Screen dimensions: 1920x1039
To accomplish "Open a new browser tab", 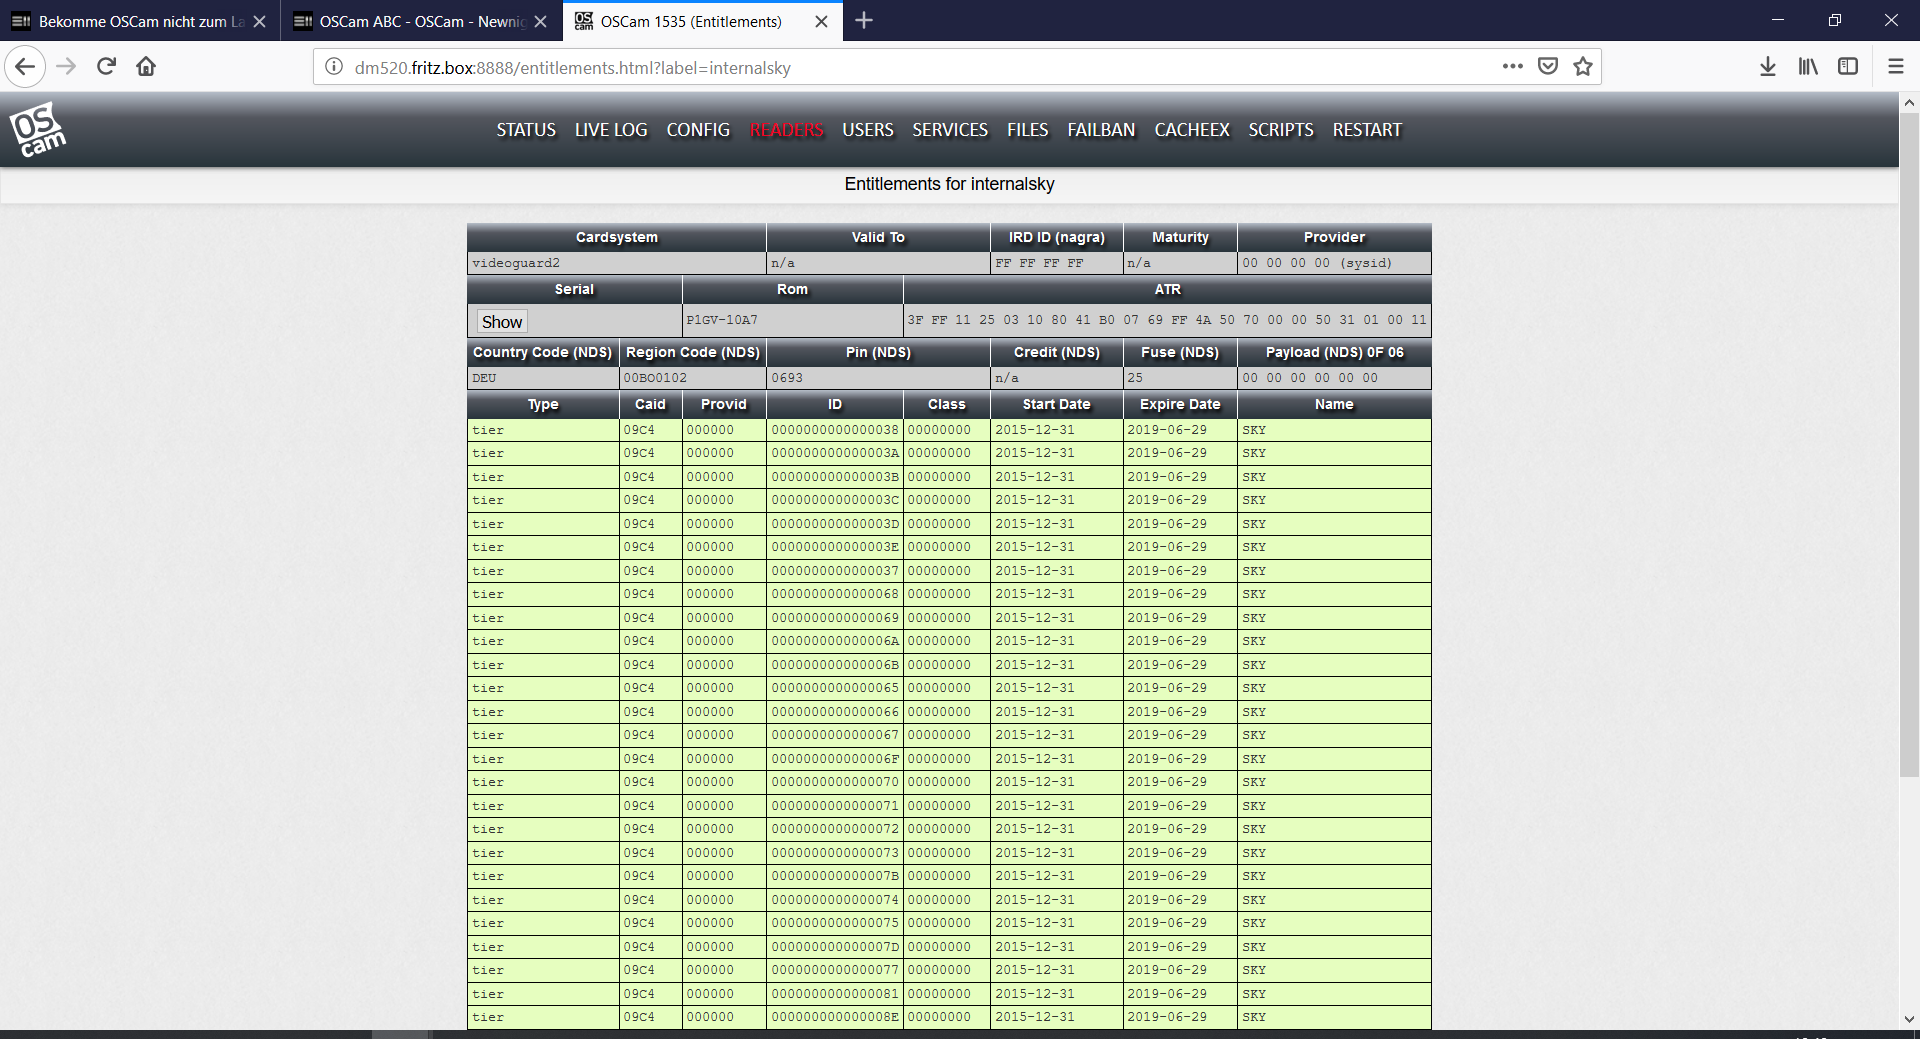I will [864, 21].
